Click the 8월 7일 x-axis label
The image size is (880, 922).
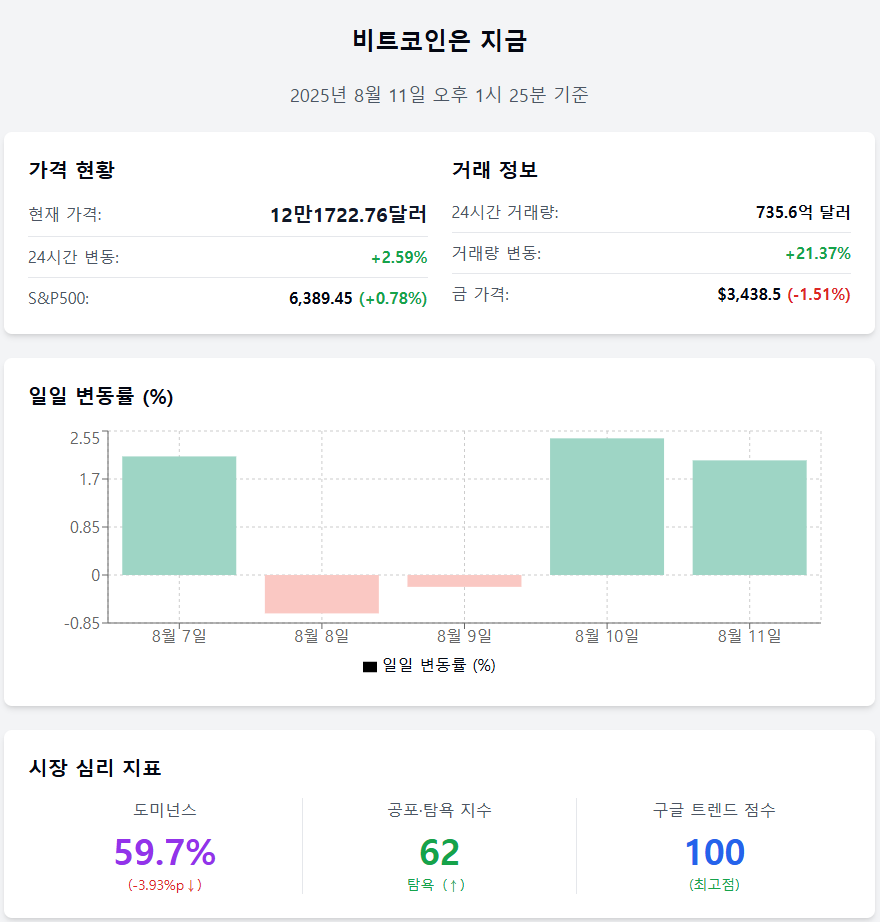click(179, 636)
